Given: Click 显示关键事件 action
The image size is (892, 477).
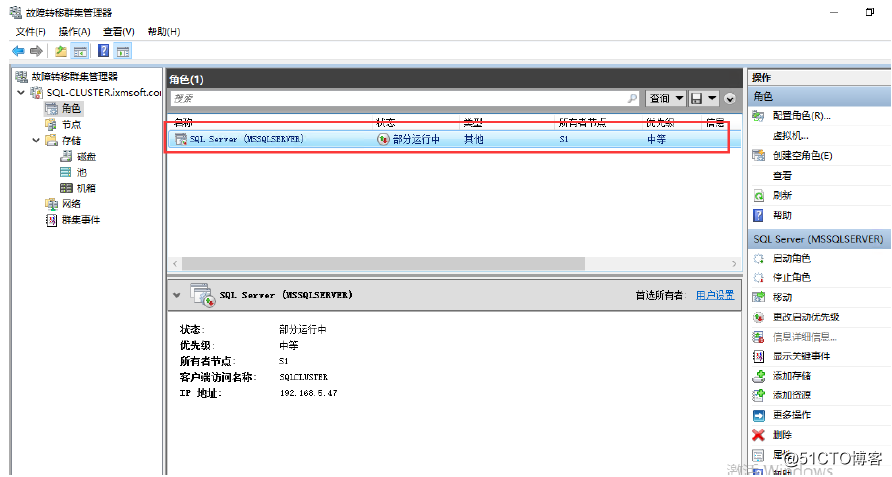Looking at the screenshot, I should [801, 356].
